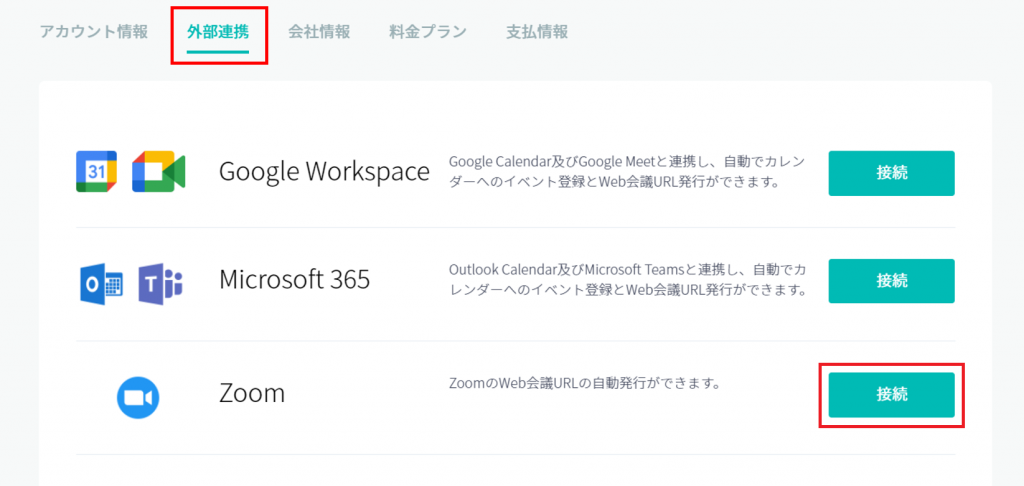Click the Google Meet icon

tap(159, 172)
